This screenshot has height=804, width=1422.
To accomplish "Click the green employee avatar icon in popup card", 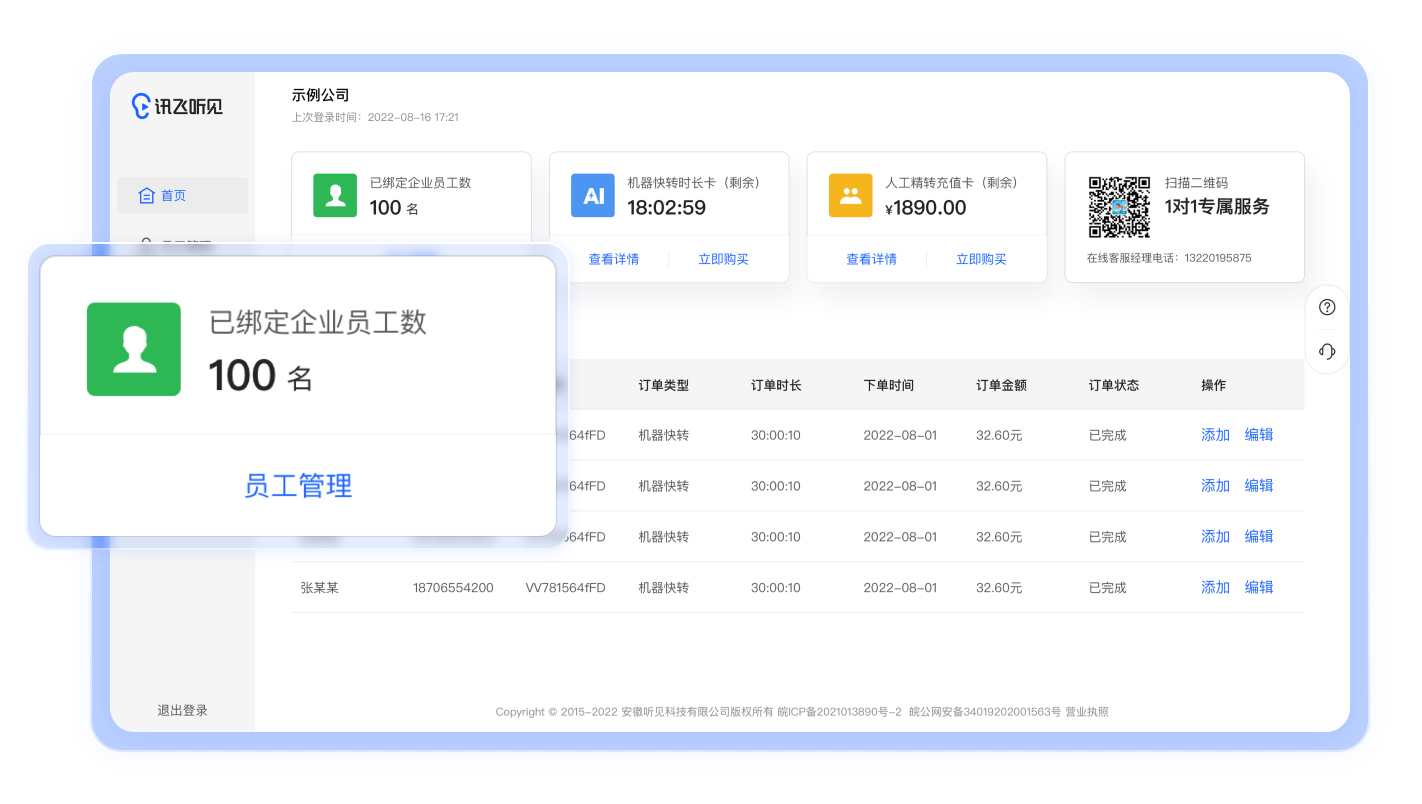I will tap(134, 349).
